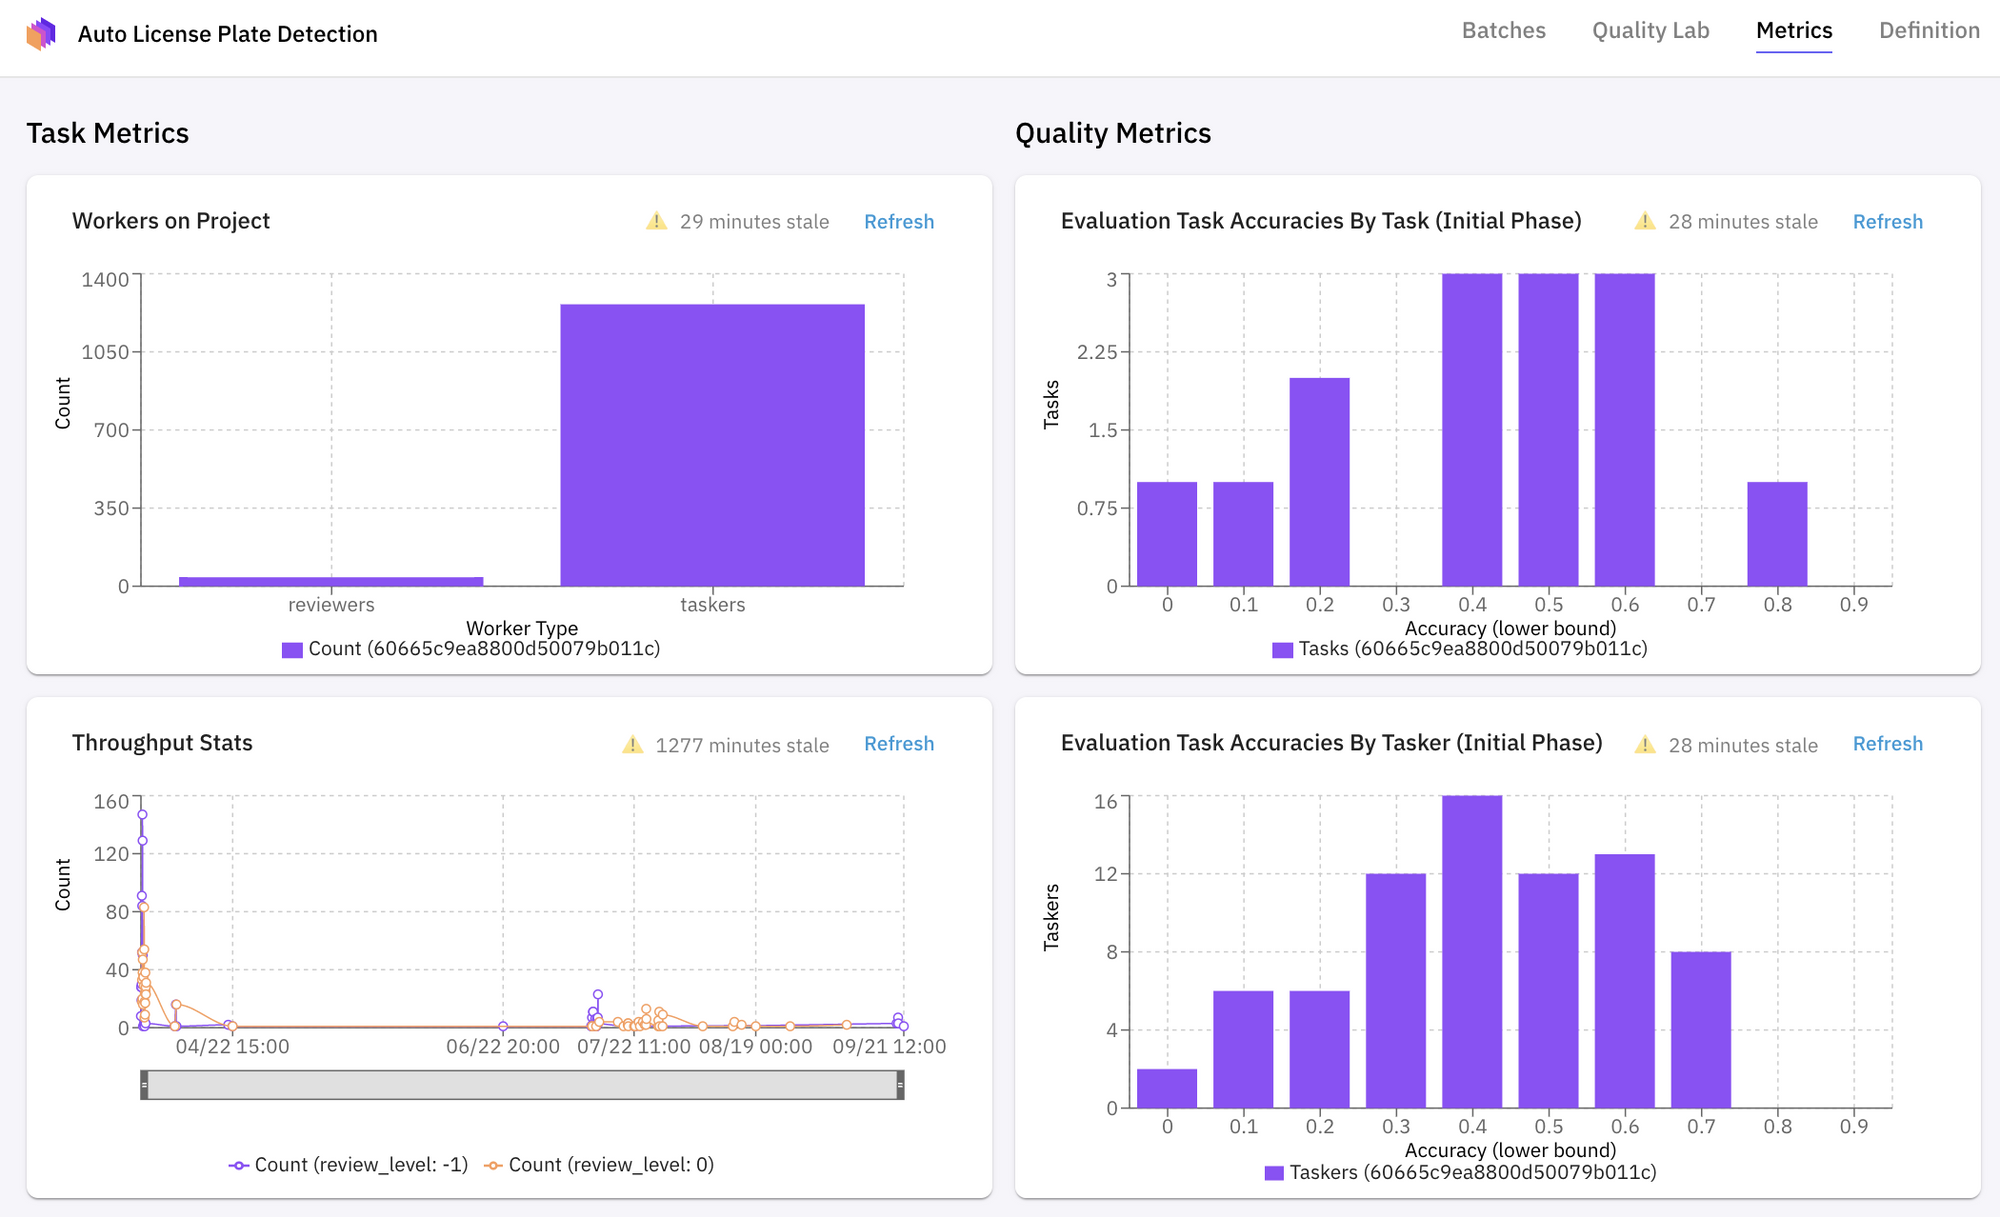Click the Workers on Project stale warning icon
This screenshot has width=2000, height=1217.
656,221
